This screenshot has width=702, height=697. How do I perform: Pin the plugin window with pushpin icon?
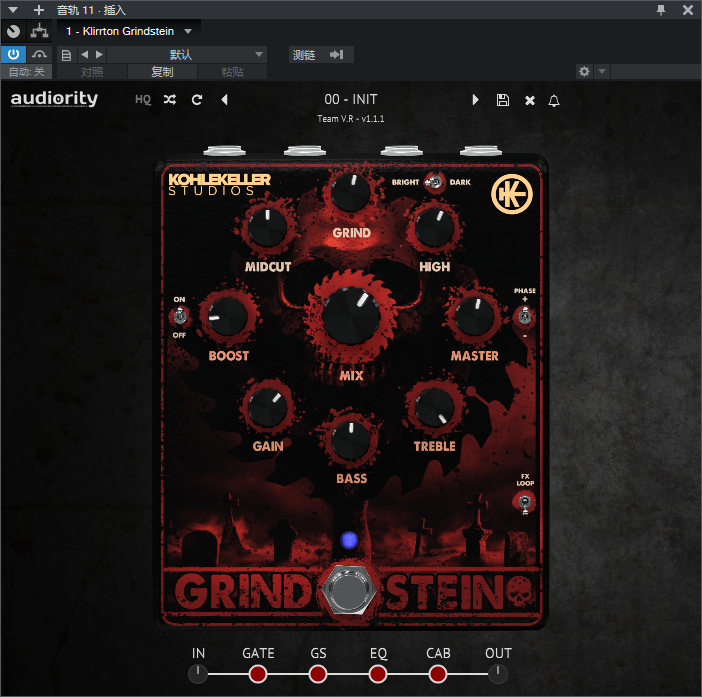[661, 10]
